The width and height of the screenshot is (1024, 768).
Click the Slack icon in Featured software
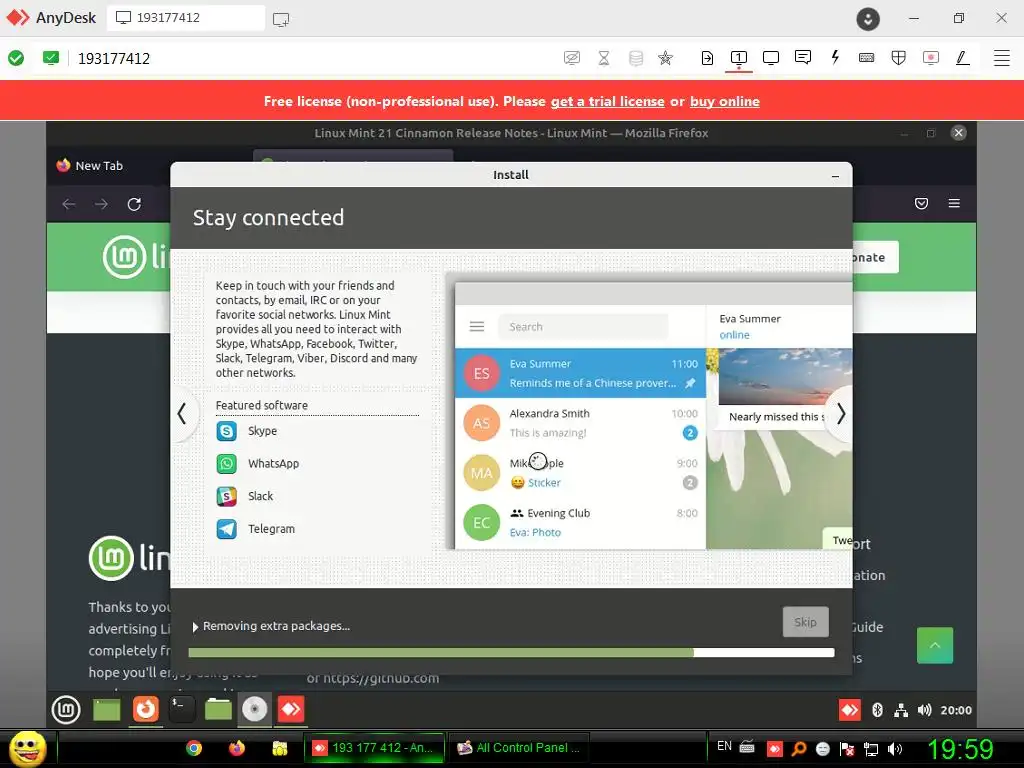tap(227, 496)
